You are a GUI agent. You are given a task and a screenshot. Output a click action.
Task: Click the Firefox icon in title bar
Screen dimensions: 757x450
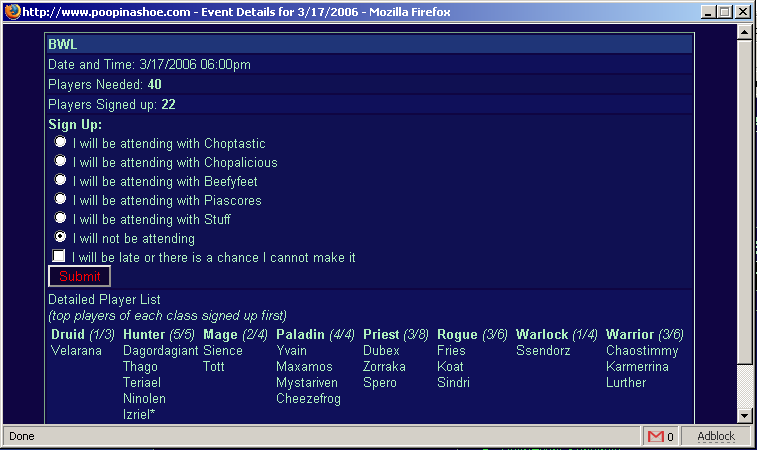pyautogui.click(x=13, y=11)
